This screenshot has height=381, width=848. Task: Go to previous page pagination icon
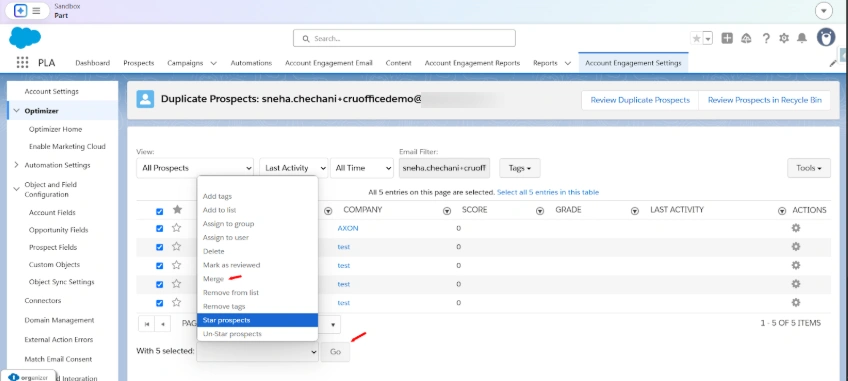163,324
